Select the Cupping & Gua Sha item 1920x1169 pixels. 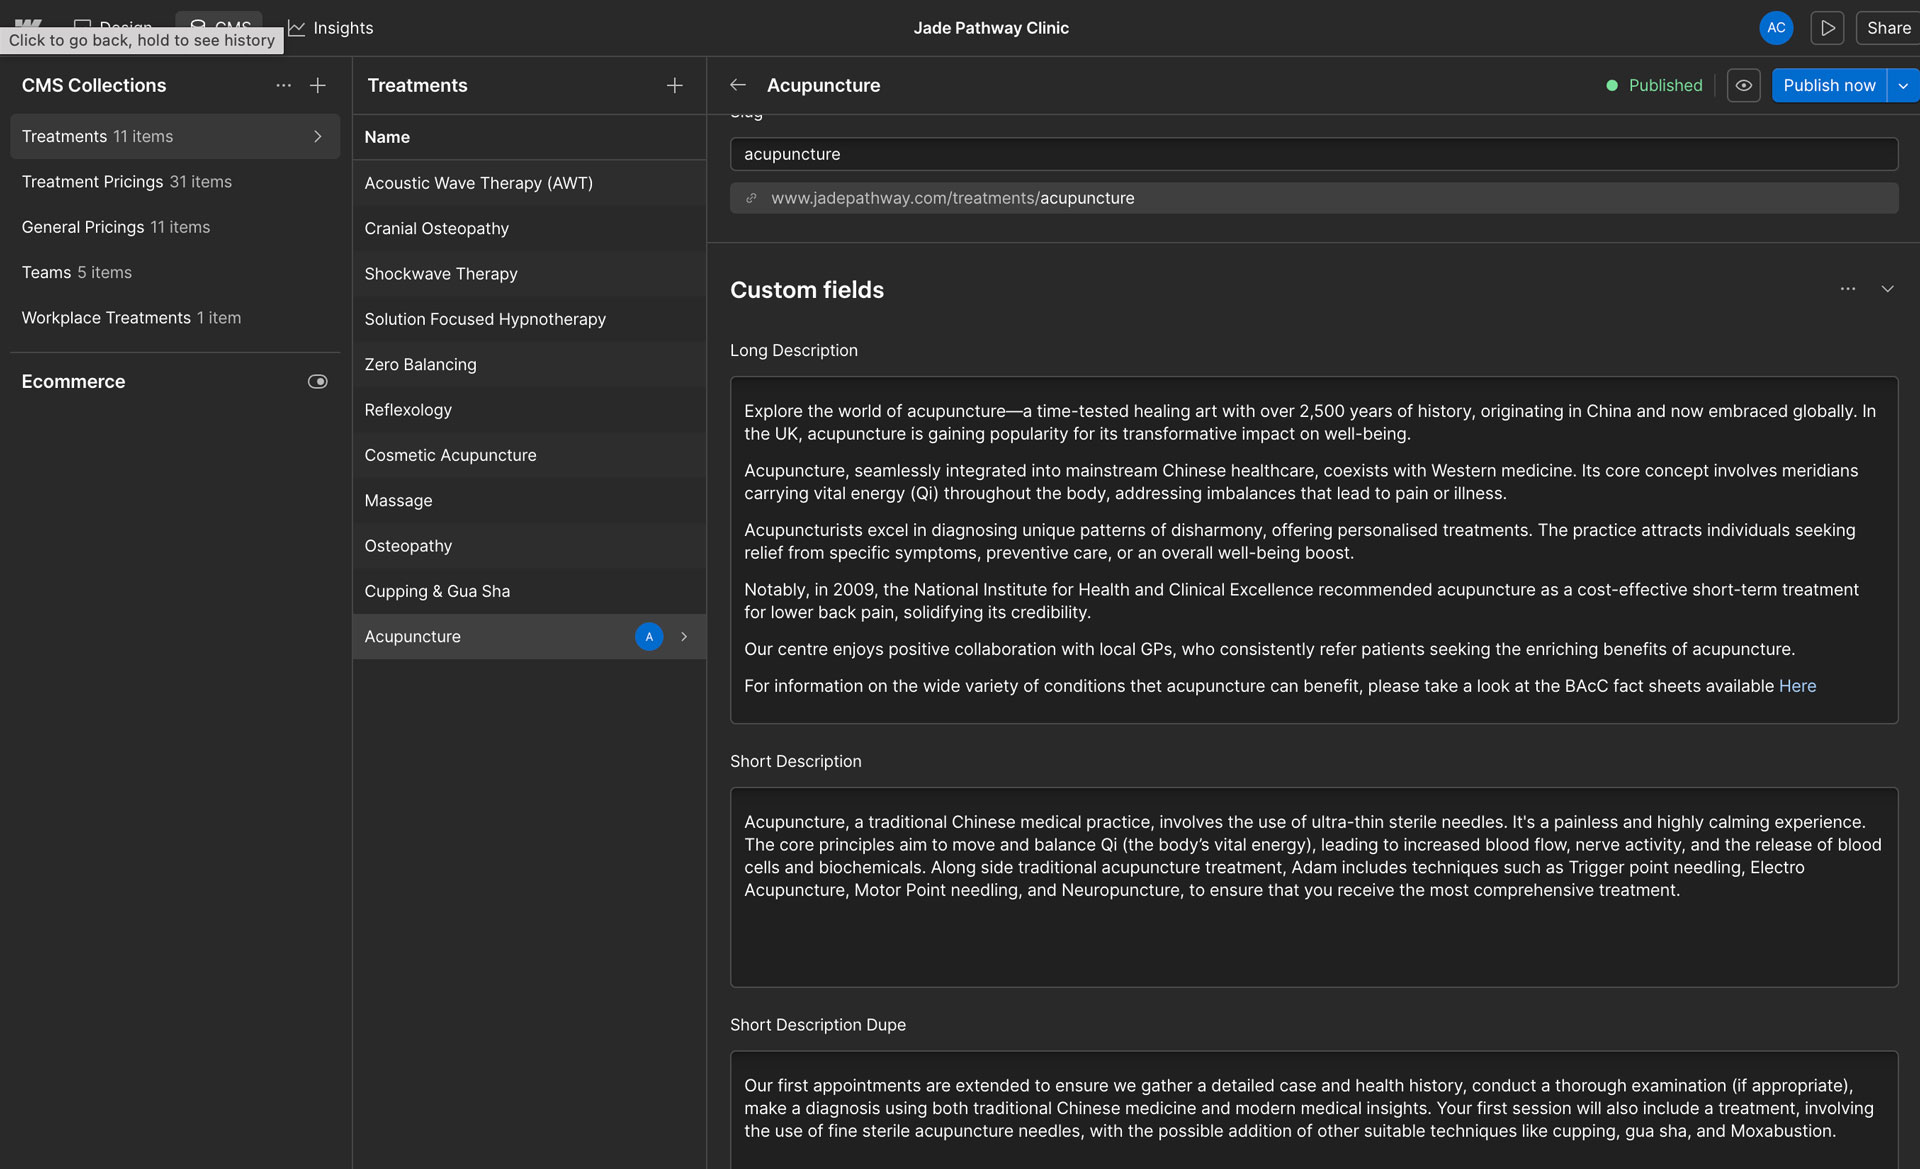[x=529, y=591]
